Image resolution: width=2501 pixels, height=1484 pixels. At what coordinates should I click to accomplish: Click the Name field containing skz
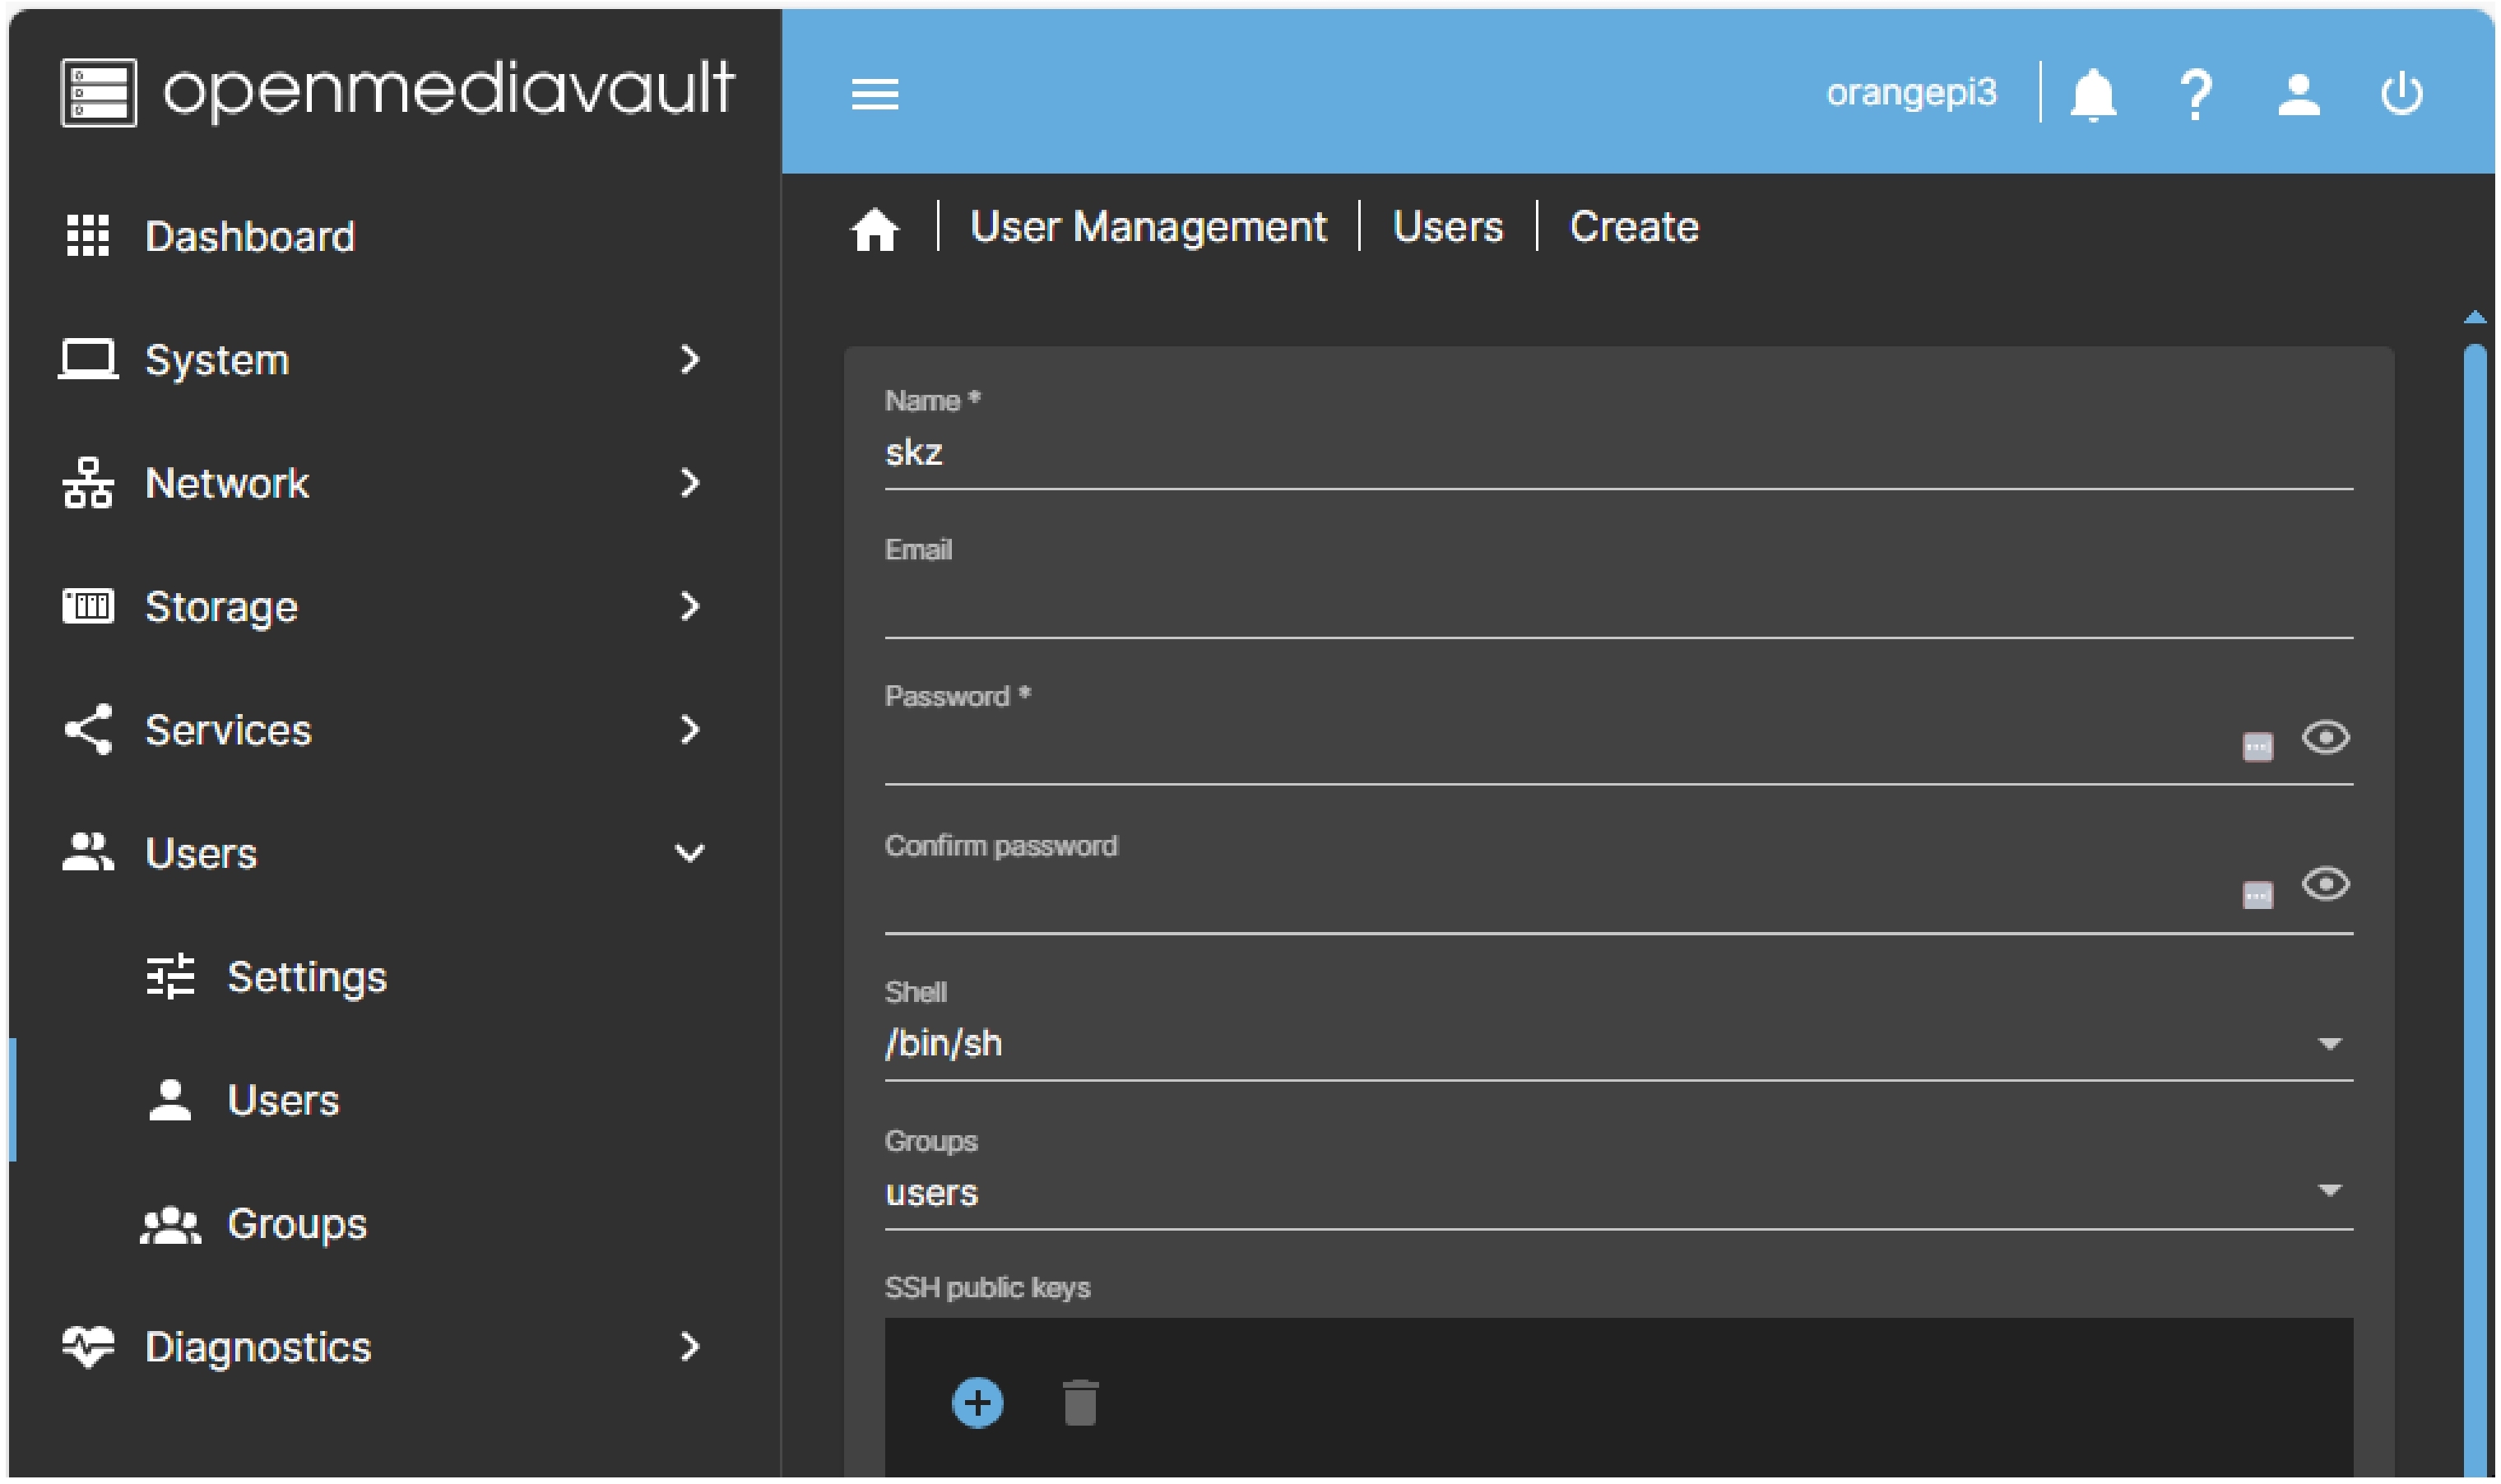pyautogui.click(x=1618, y=453)
